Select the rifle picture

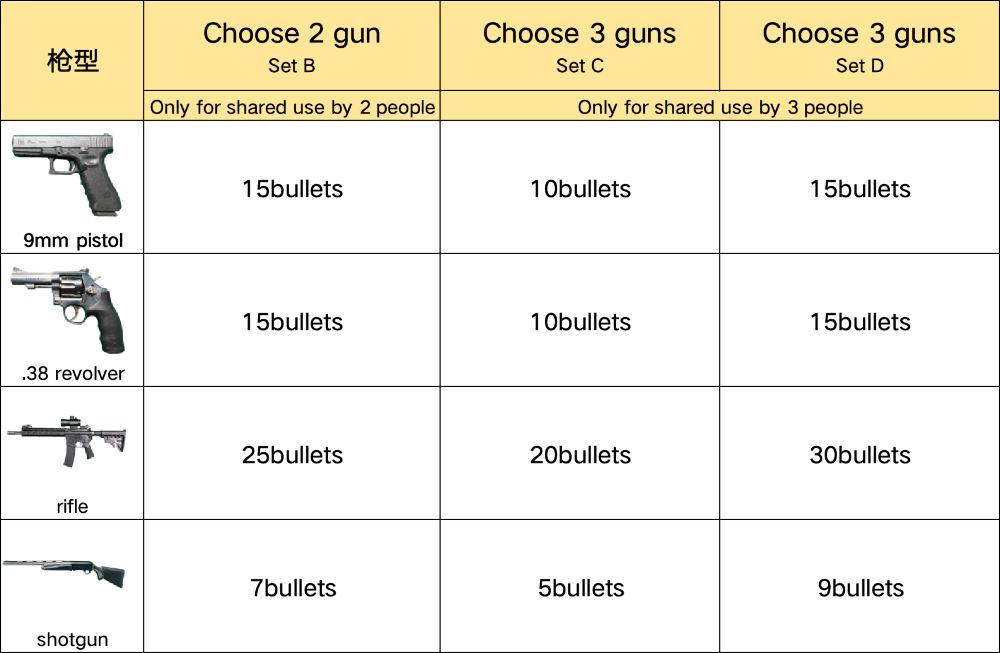(67, 440)
